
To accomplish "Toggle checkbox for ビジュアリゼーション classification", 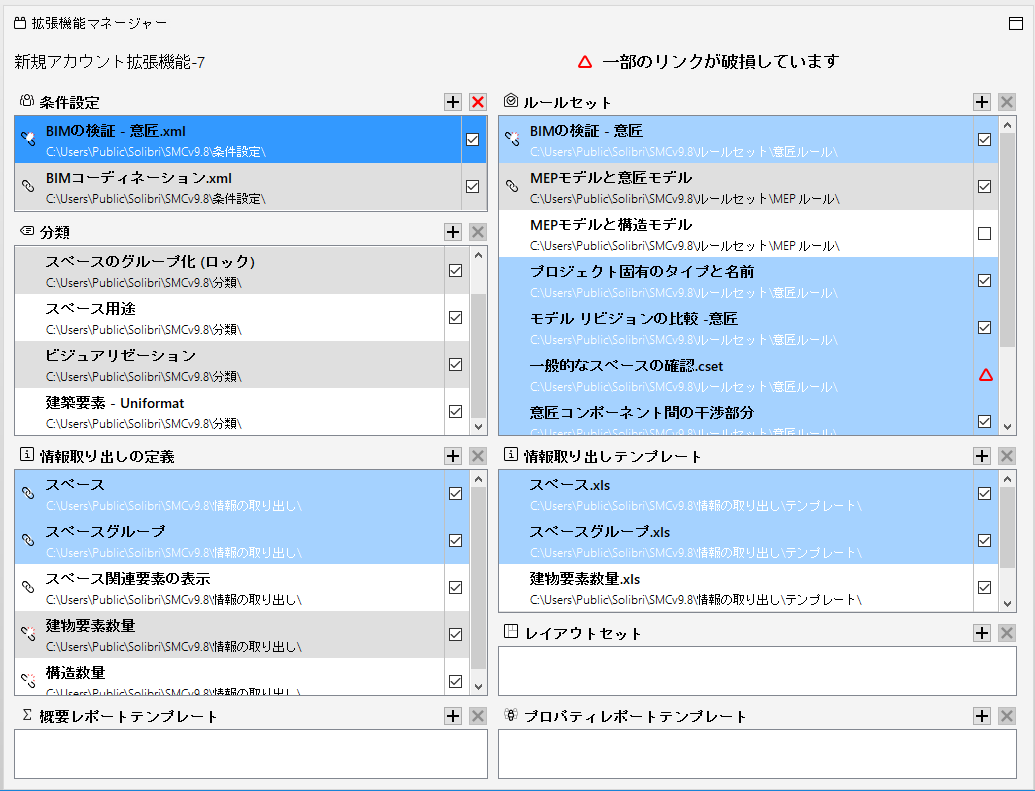I will [x=455, y=364].
